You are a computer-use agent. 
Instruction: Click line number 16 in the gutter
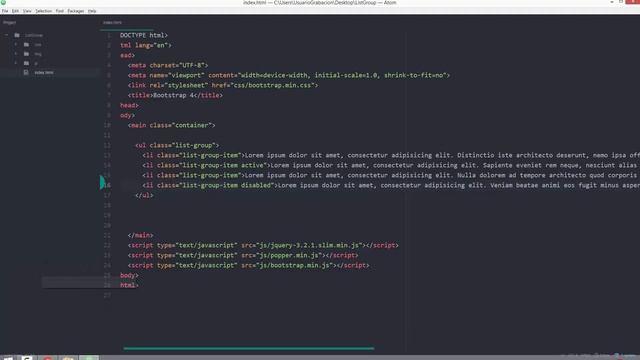click(107, 185)
